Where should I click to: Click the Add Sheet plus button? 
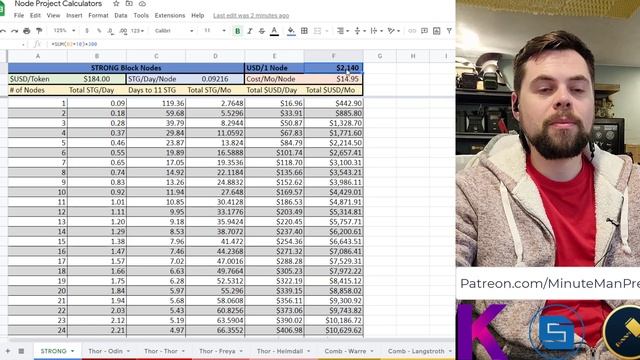7,351
